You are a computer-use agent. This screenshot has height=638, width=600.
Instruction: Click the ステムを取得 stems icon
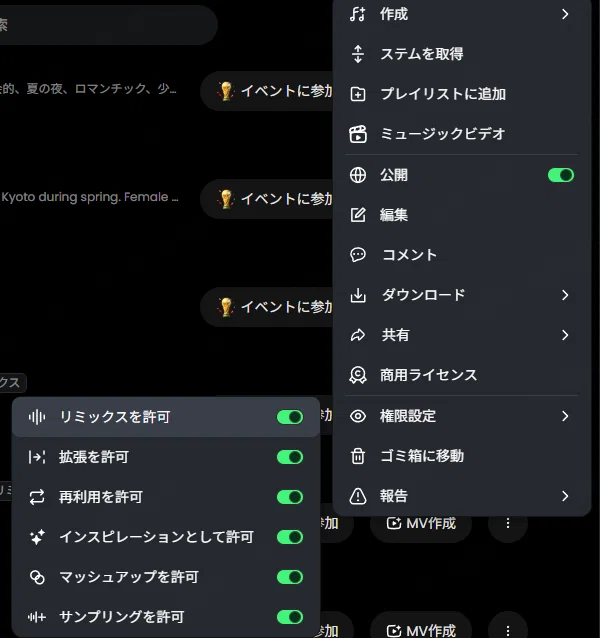point(358,54)
